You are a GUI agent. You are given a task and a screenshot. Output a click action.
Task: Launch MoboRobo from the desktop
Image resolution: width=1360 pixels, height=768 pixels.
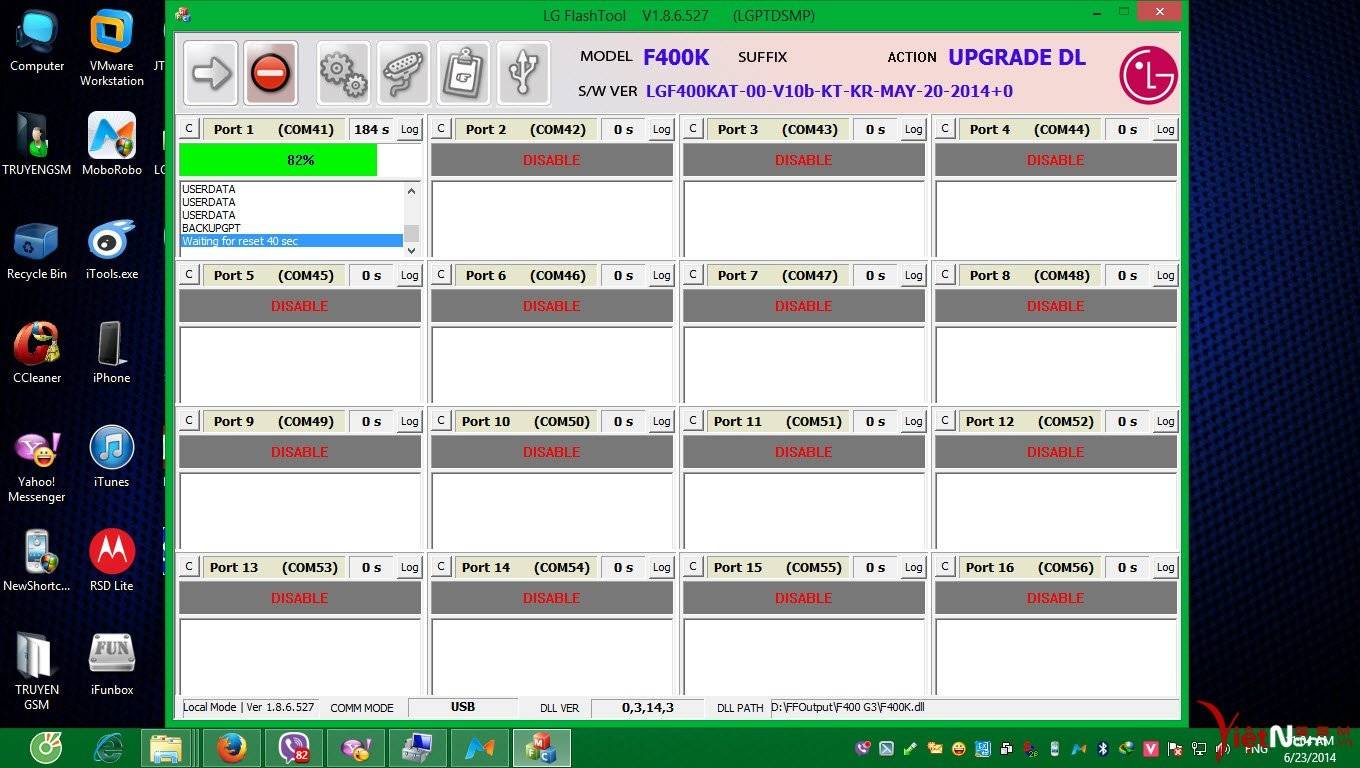[x=112, y=145]
